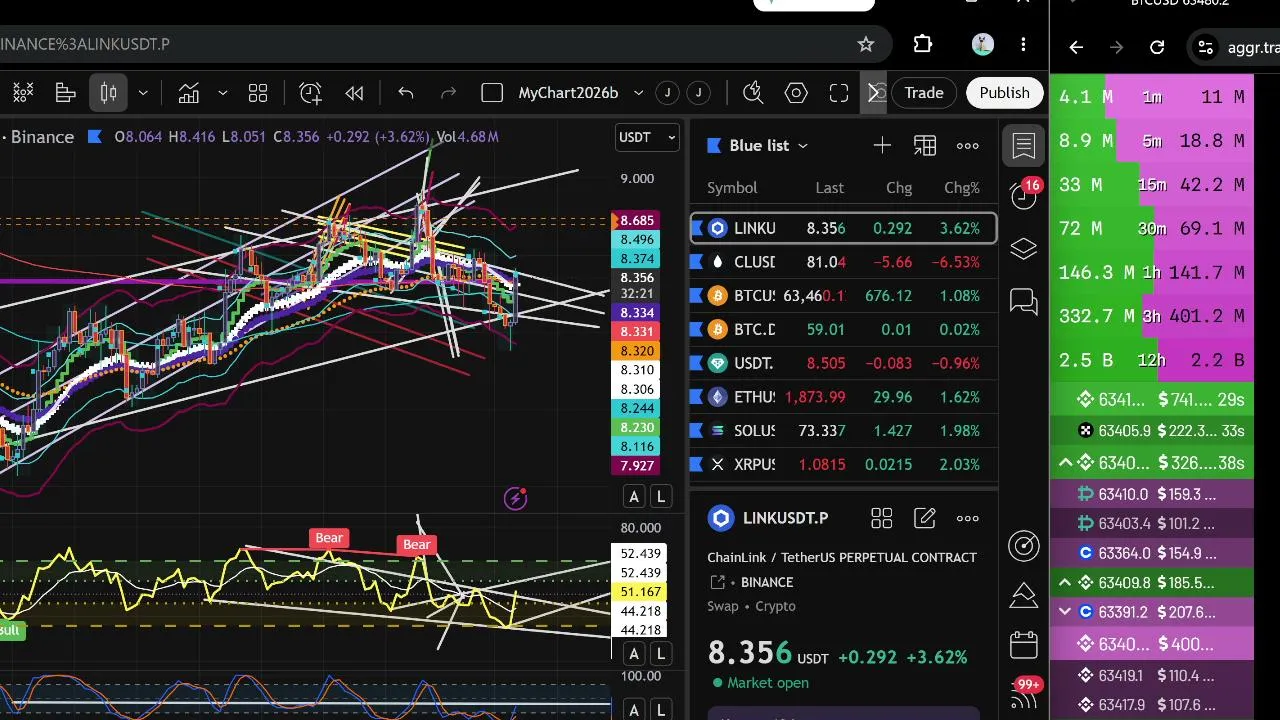The width and height of the screenshot is (1280, 720).
Task: Open the news feed icon with 99+ badge
Action: coord(1025,695)
